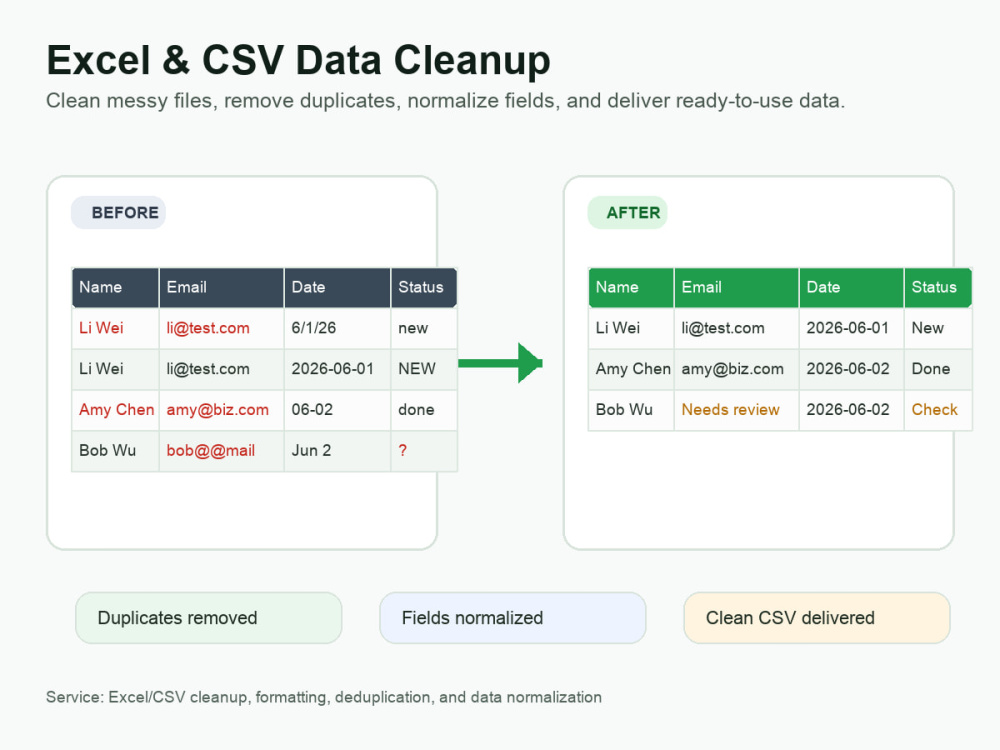Click the "Excel & CSV Data Cleanup" title

298,61
